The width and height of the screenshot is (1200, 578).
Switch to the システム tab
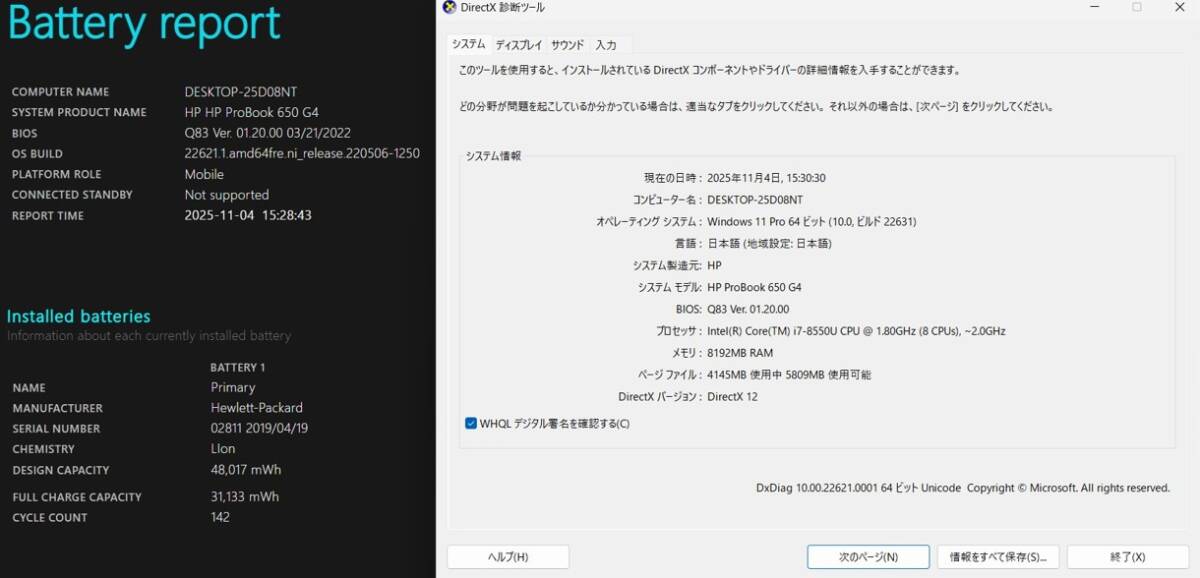[468, 44]
